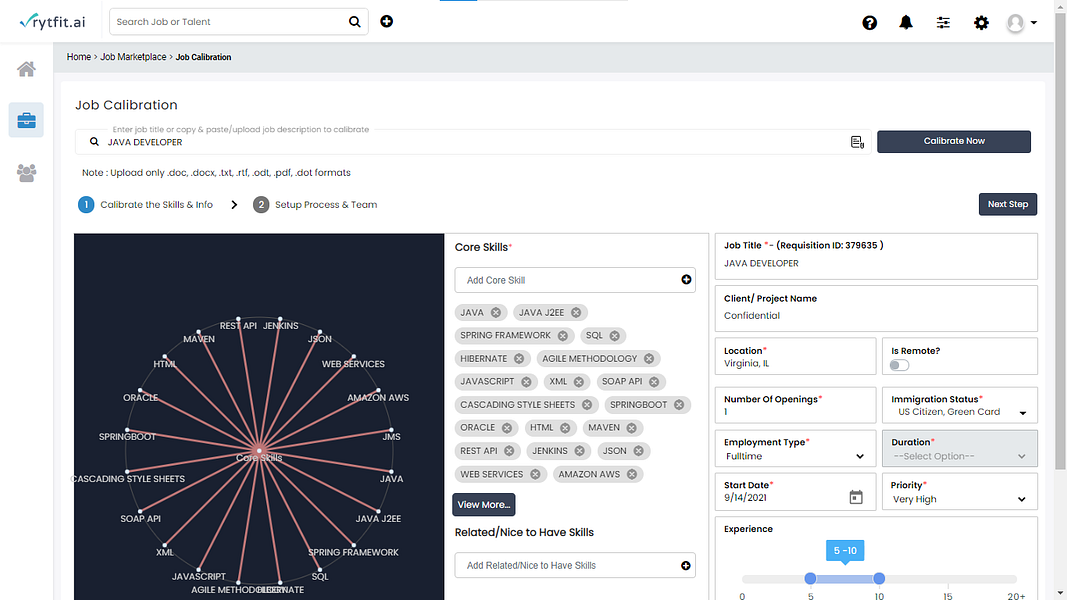Image resolution: width=1067 pixels, height=600 pixels.
Task: Click the plus icon in Add Related Skills
Action: click(685, 565)
